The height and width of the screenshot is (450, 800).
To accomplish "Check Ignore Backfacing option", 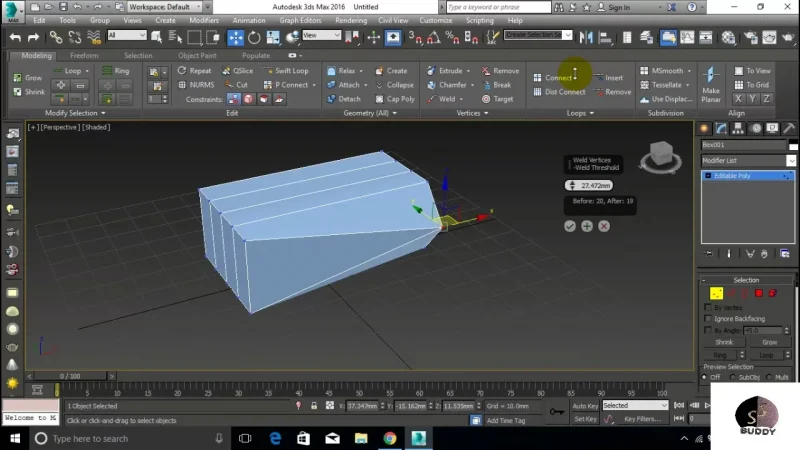I will 709,318.
